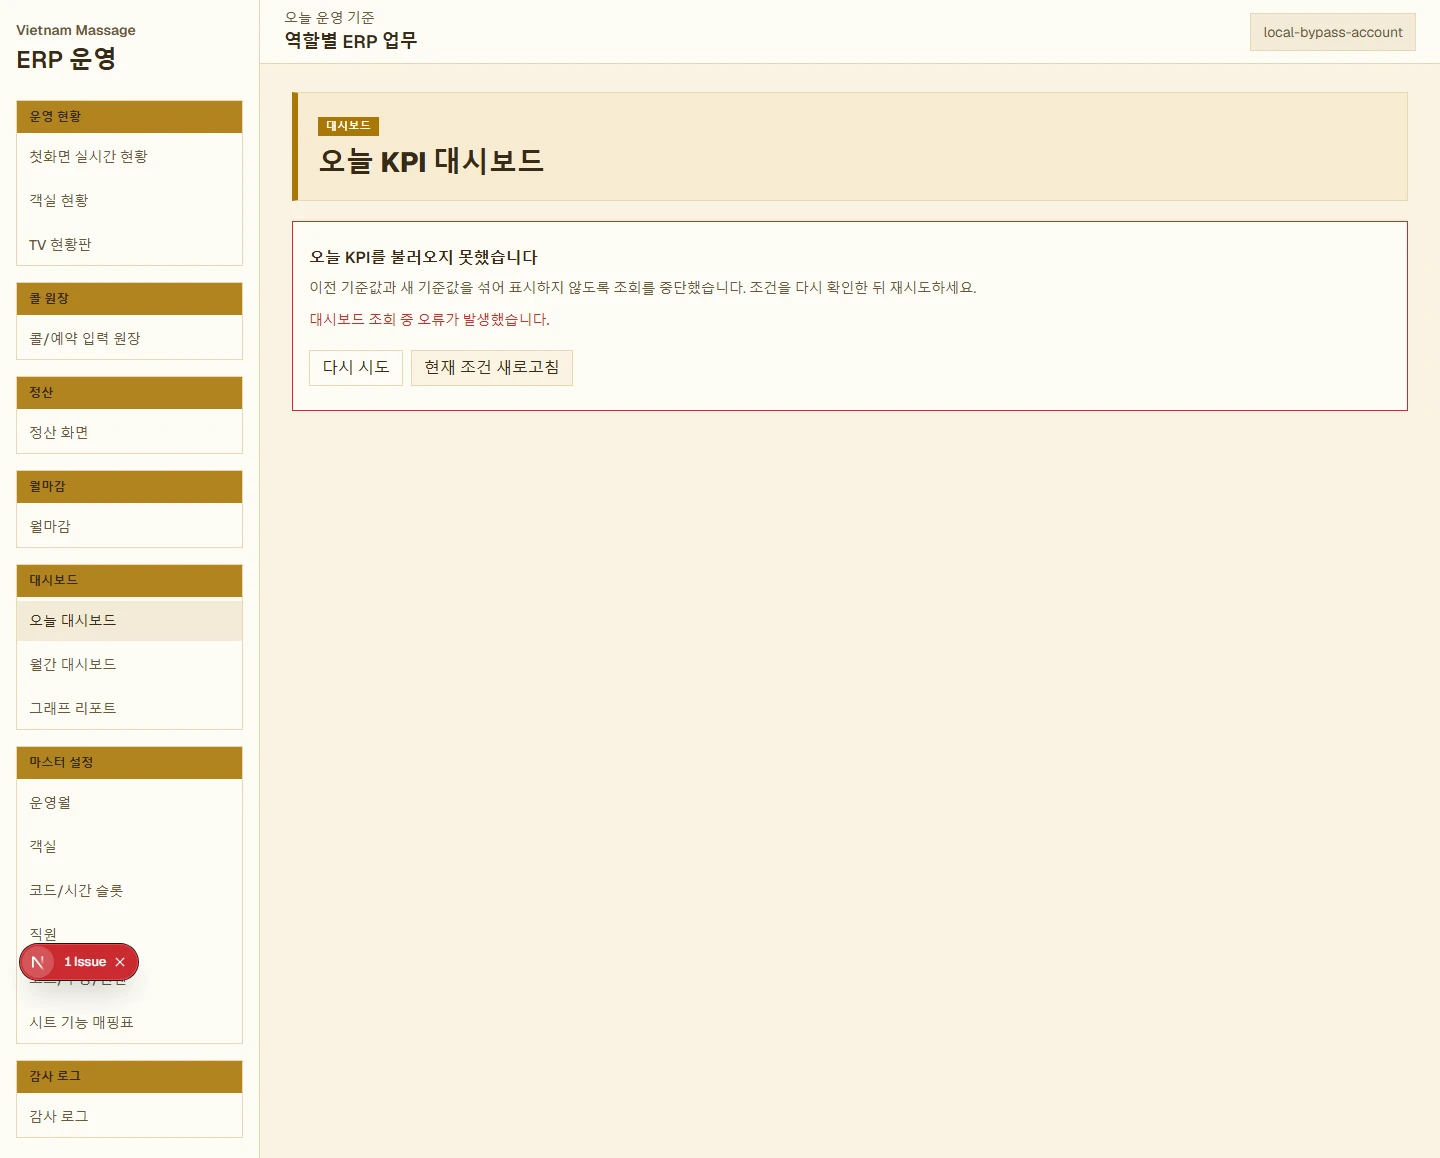Open the 1 Issue error overlay

click(85, 962)
